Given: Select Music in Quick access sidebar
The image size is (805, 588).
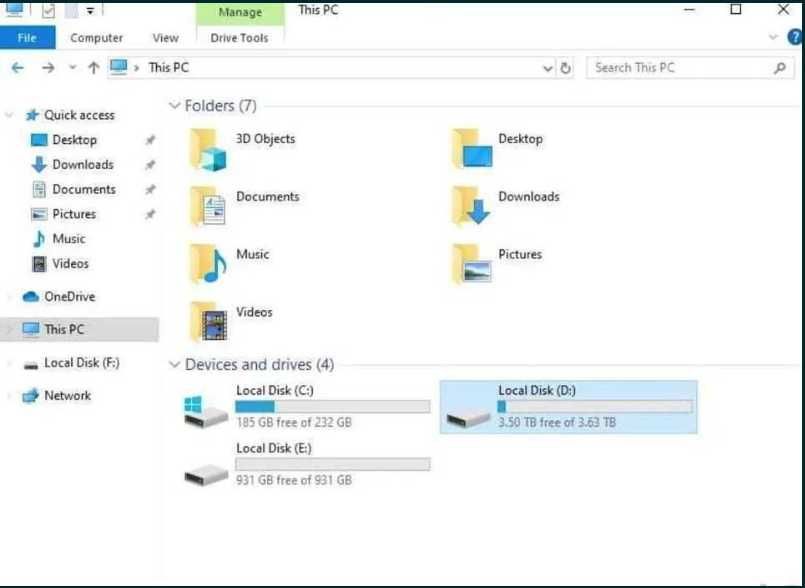Looking at the screenshot, I should [69, 239].
